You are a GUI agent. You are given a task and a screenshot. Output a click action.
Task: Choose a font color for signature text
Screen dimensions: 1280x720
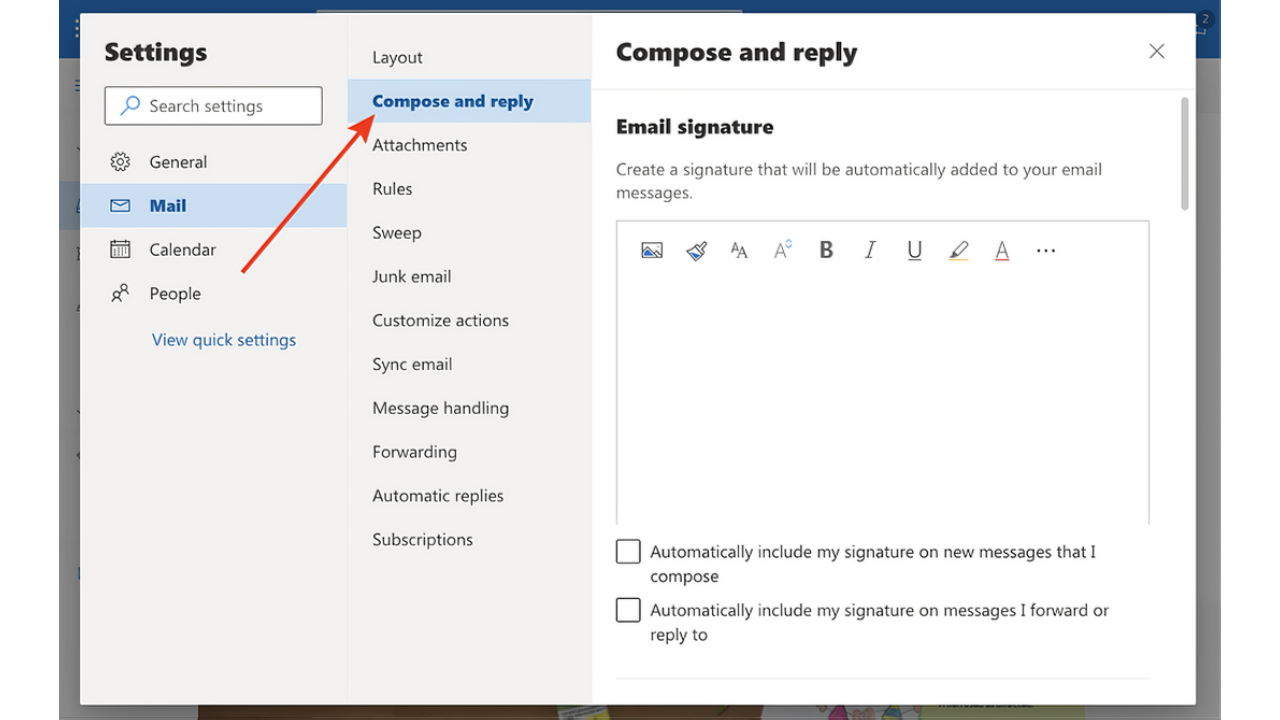1001,250
